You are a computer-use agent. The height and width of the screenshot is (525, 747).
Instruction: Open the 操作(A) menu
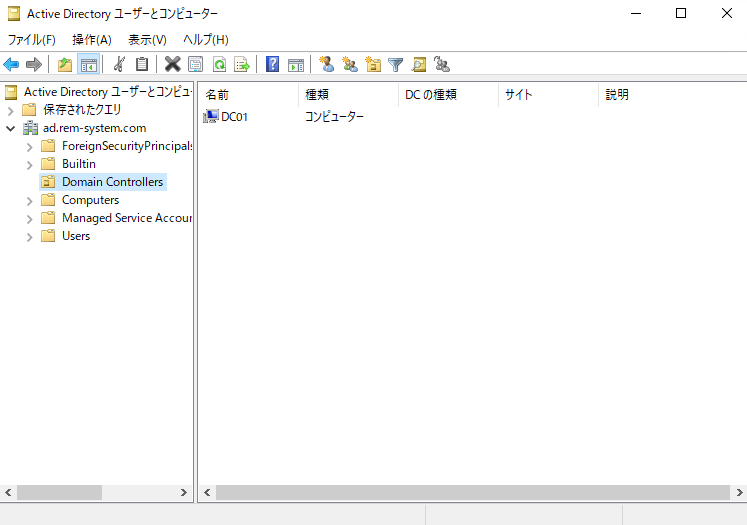92,39
